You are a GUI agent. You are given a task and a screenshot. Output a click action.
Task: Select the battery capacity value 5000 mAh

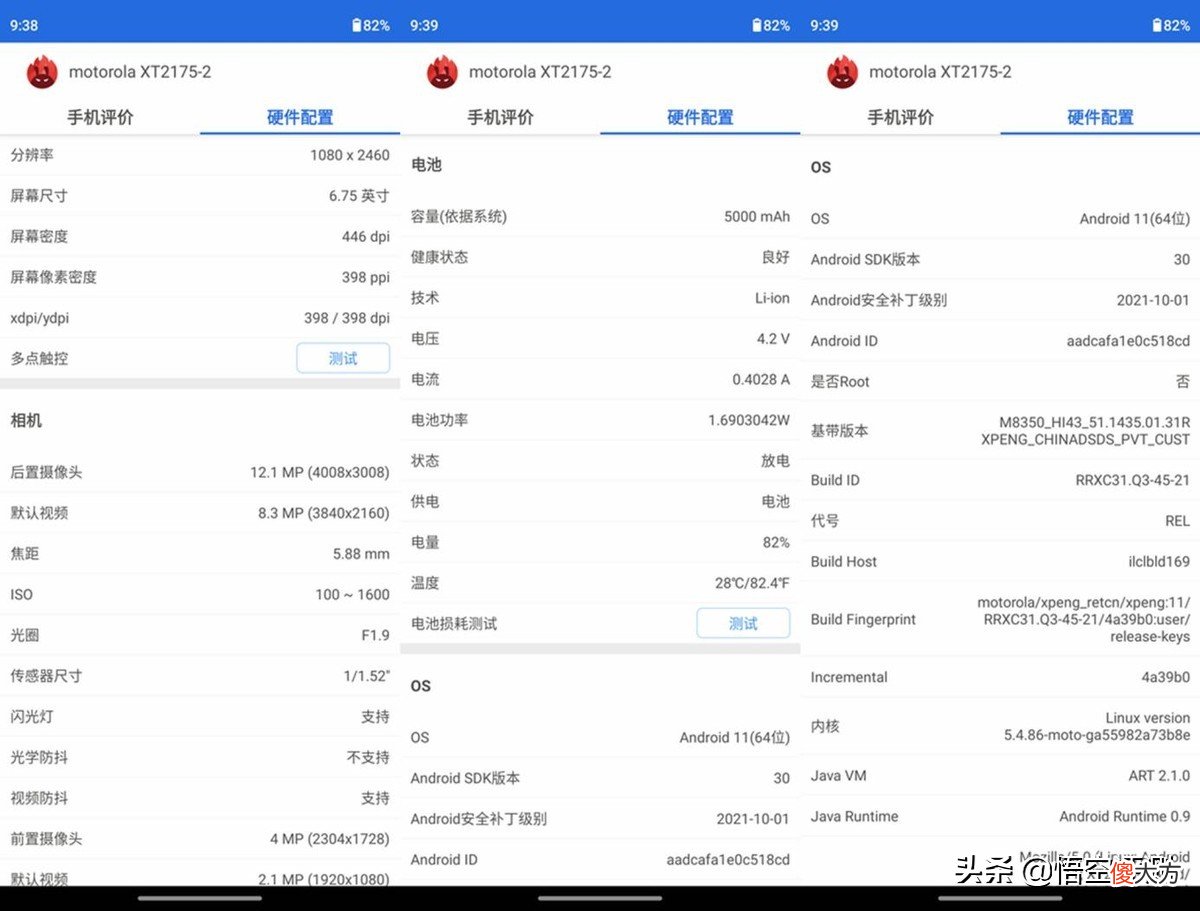757,216
